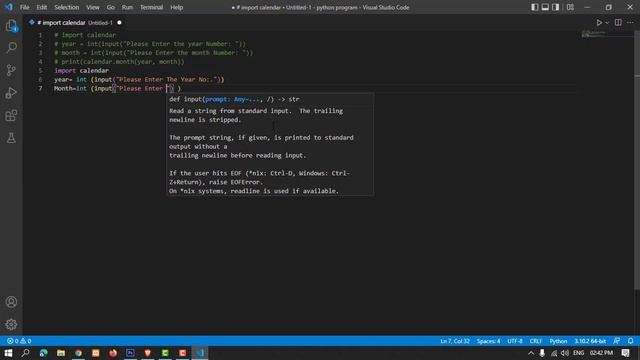This screenshot has height=360, width=640.
Task: Open Firefox from taskbar
Action: point(113,353)
